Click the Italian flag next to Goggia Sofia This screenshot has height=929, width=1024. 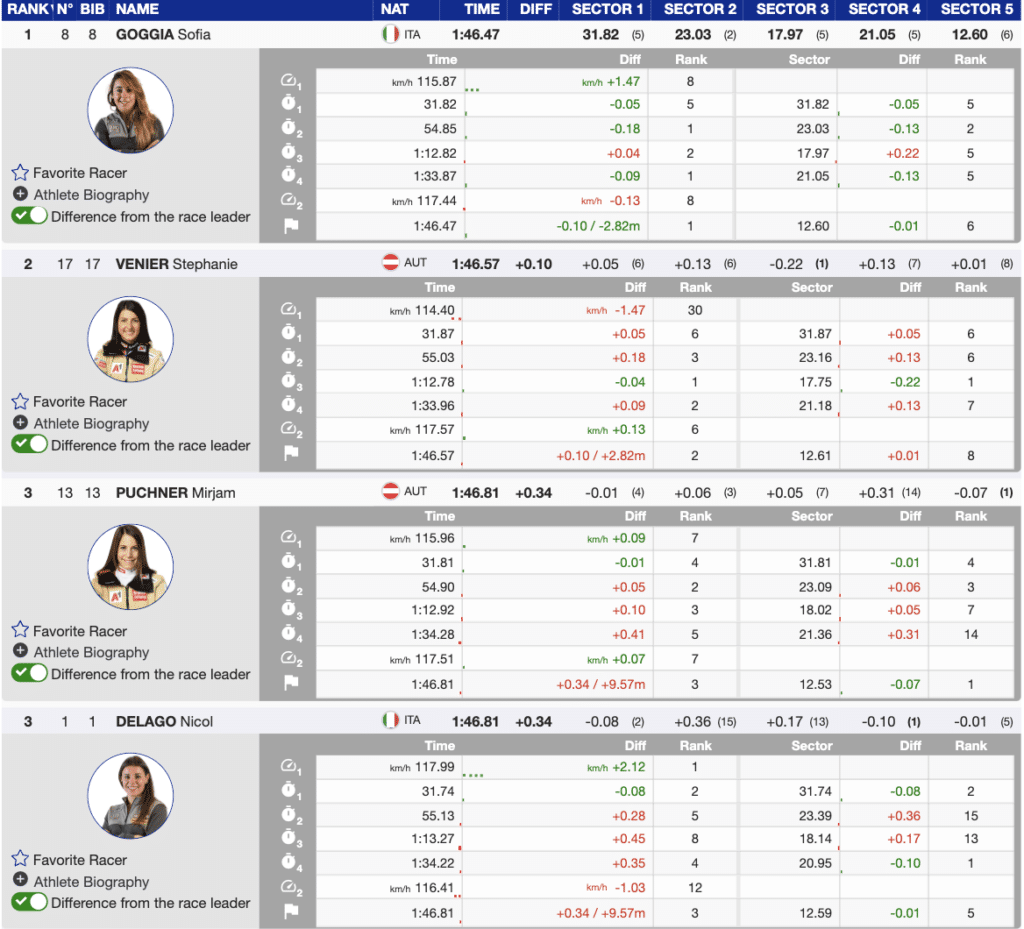pos(391,34)
